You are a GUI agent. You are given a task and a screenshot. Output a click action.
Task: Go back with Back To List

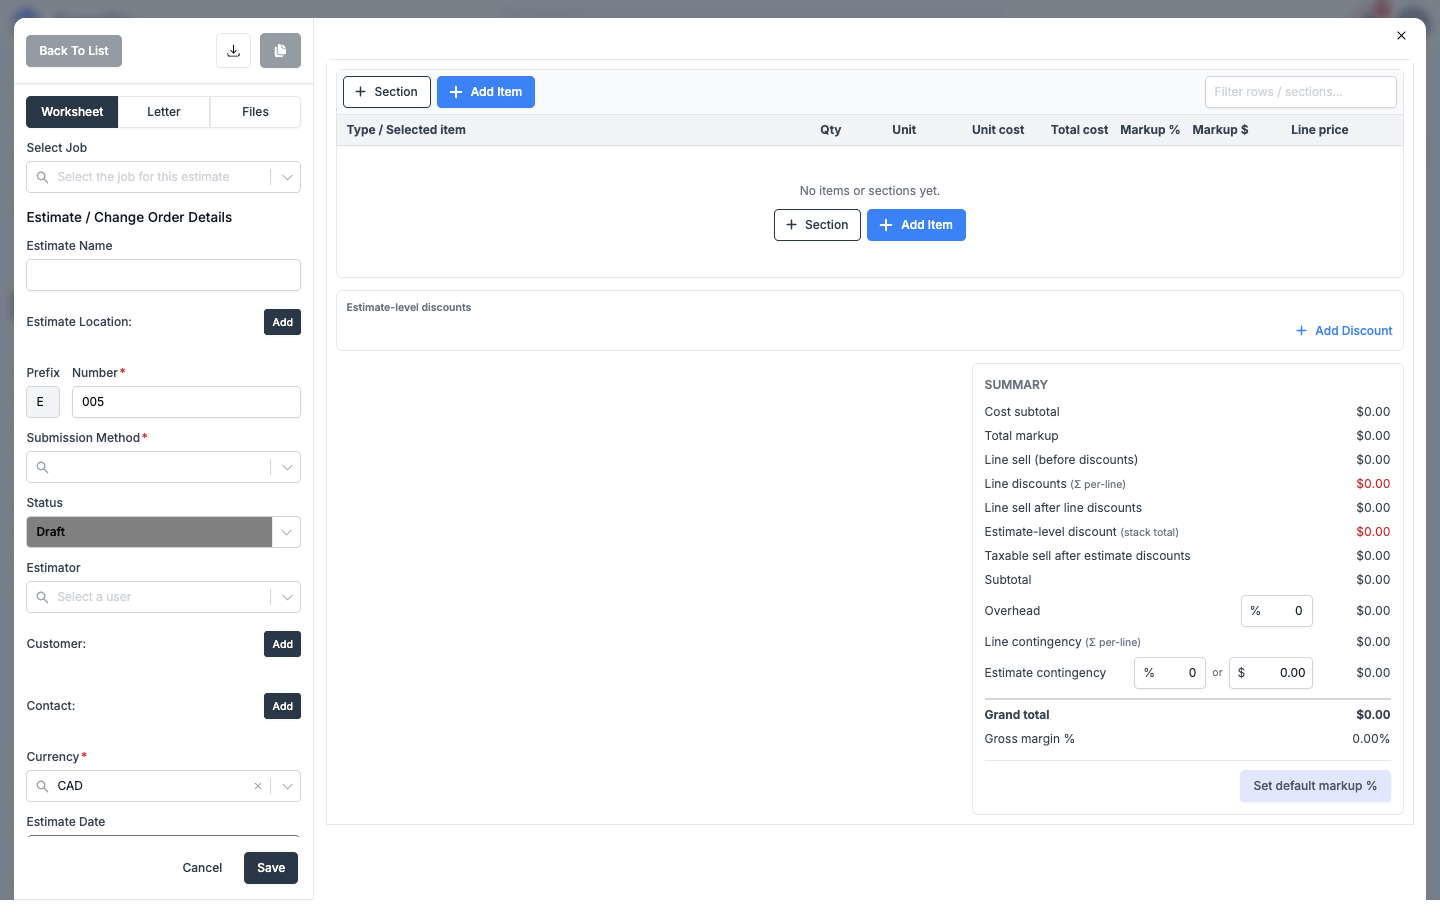[x=74, y=51]
